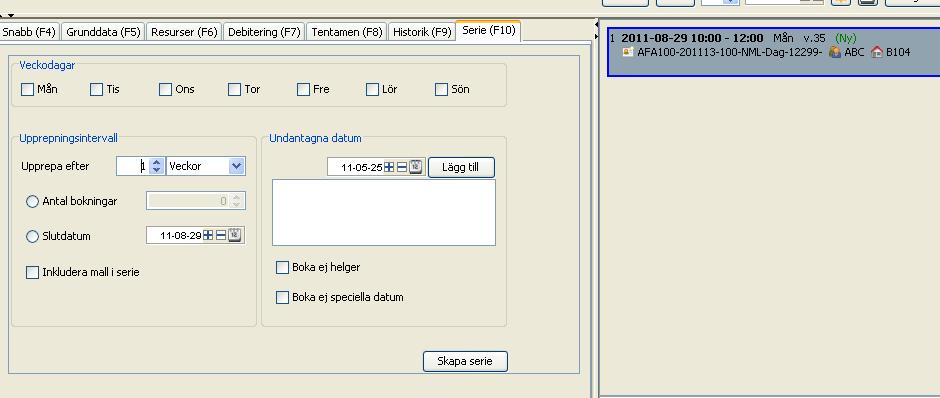Click the plus icon in the Slutdatum field
The image size is (940, 398).
208,236
